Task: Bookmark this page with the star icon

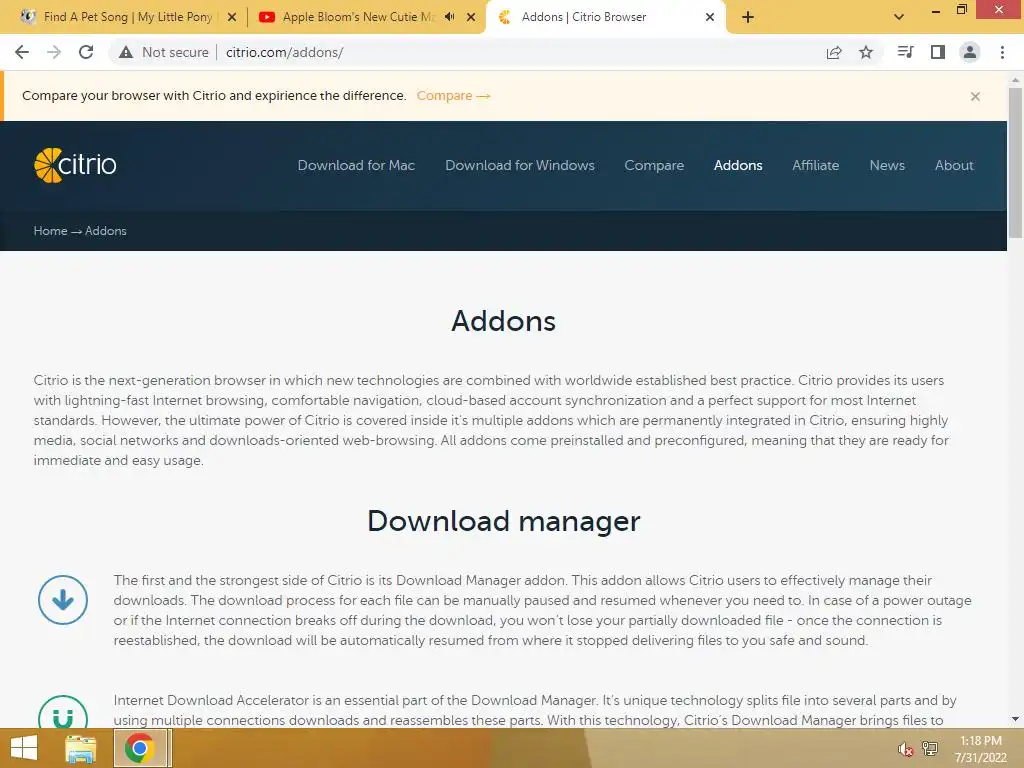Action: 866,52
